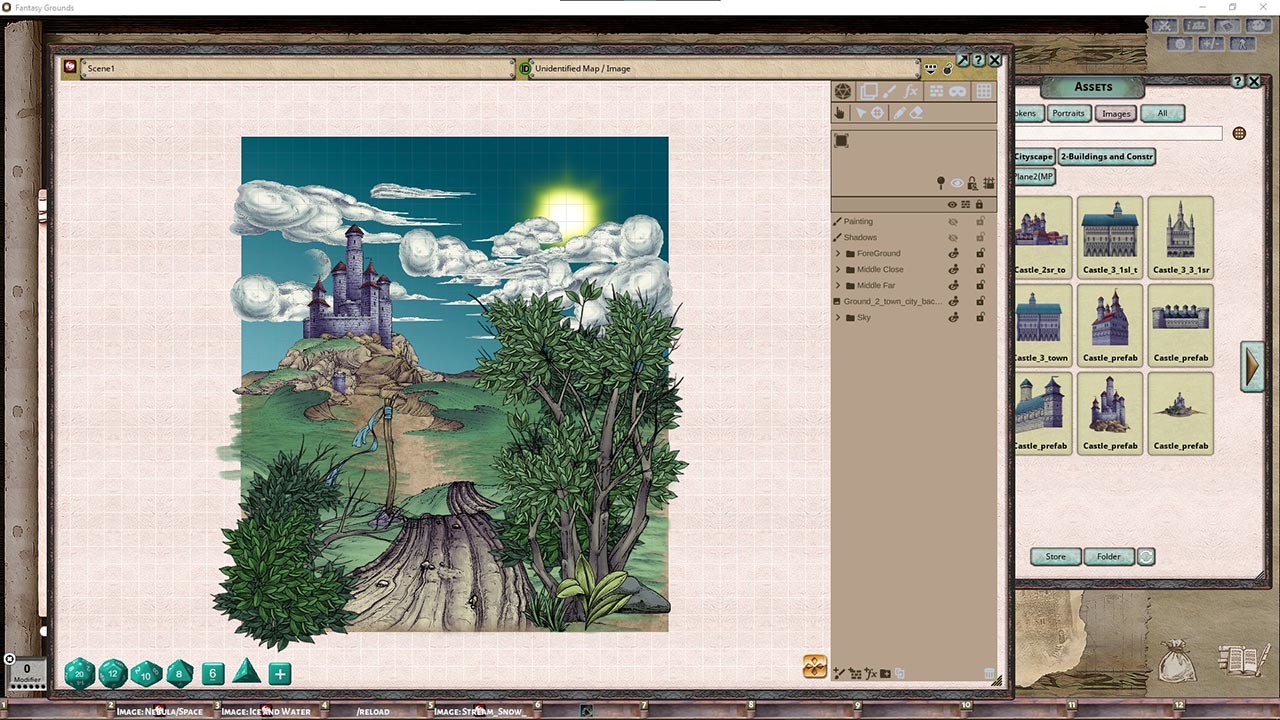Image resolution: width=1280 pixels, height=720 pixels.
Task: Expand the Middle Far folder in the layers list
Action: pos(838,285)
